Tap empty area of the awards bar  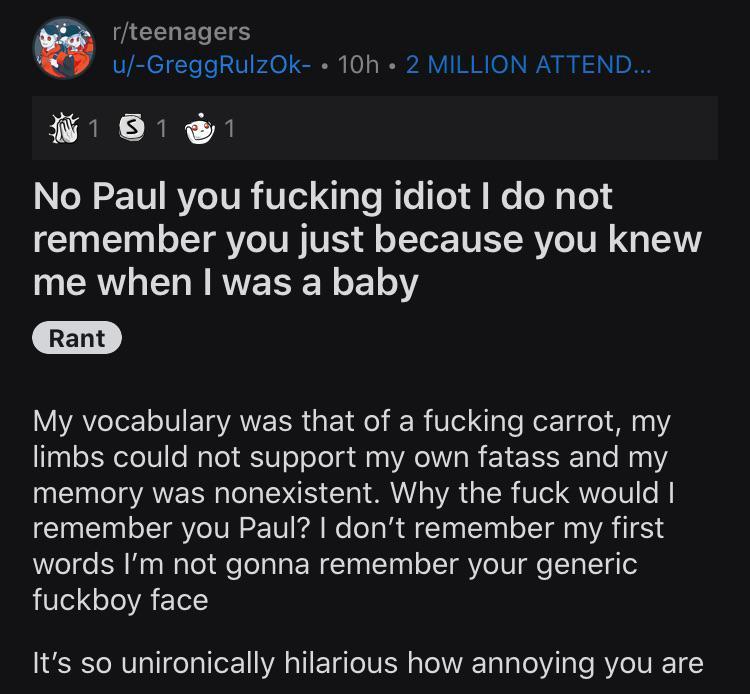click(480, 128)
